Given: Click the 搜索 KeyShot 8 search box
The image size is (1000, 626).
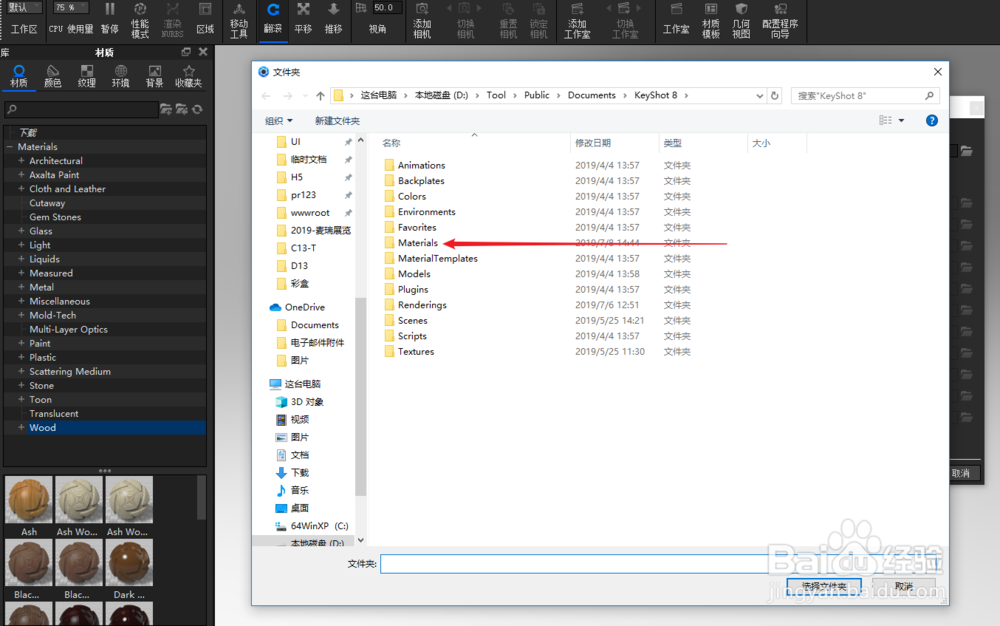Looking at the screenshot, I should (865, 96).
